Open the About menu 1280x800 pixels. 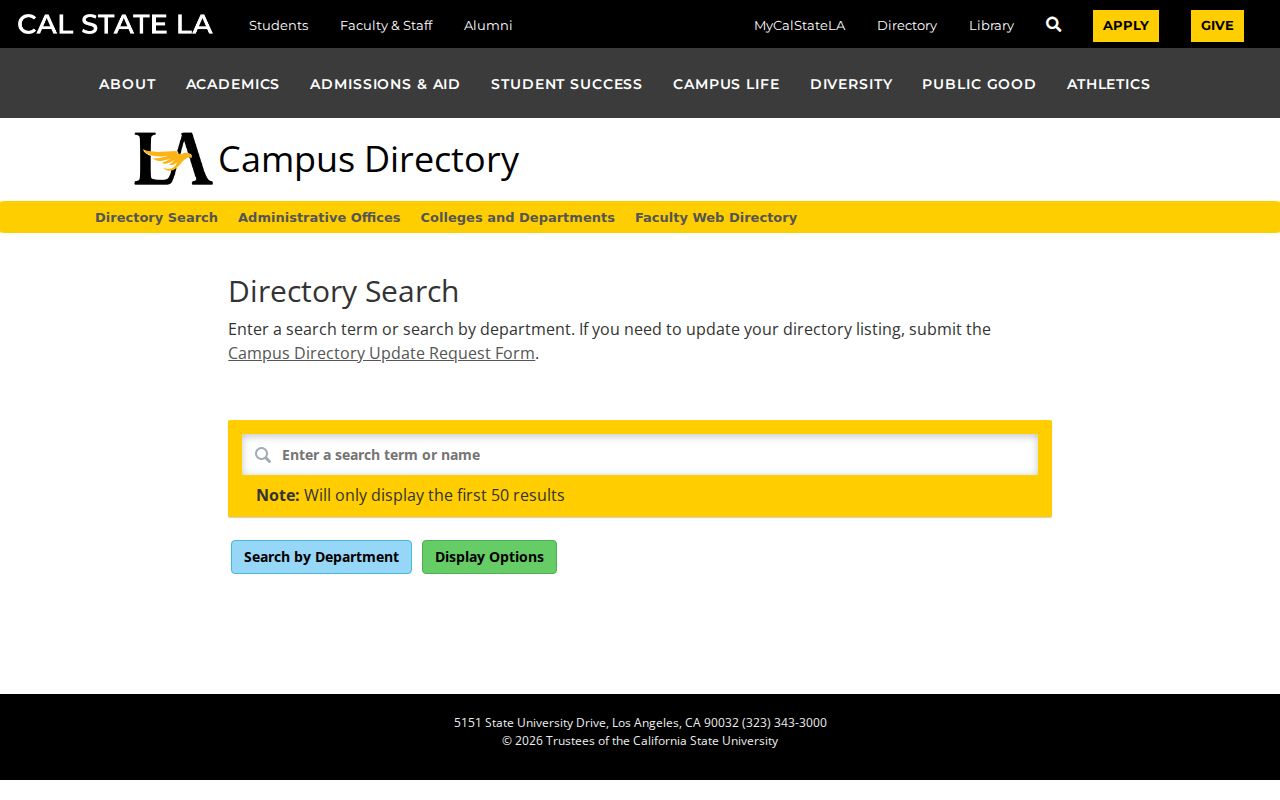pyautogui.click(x=127, y=84)
